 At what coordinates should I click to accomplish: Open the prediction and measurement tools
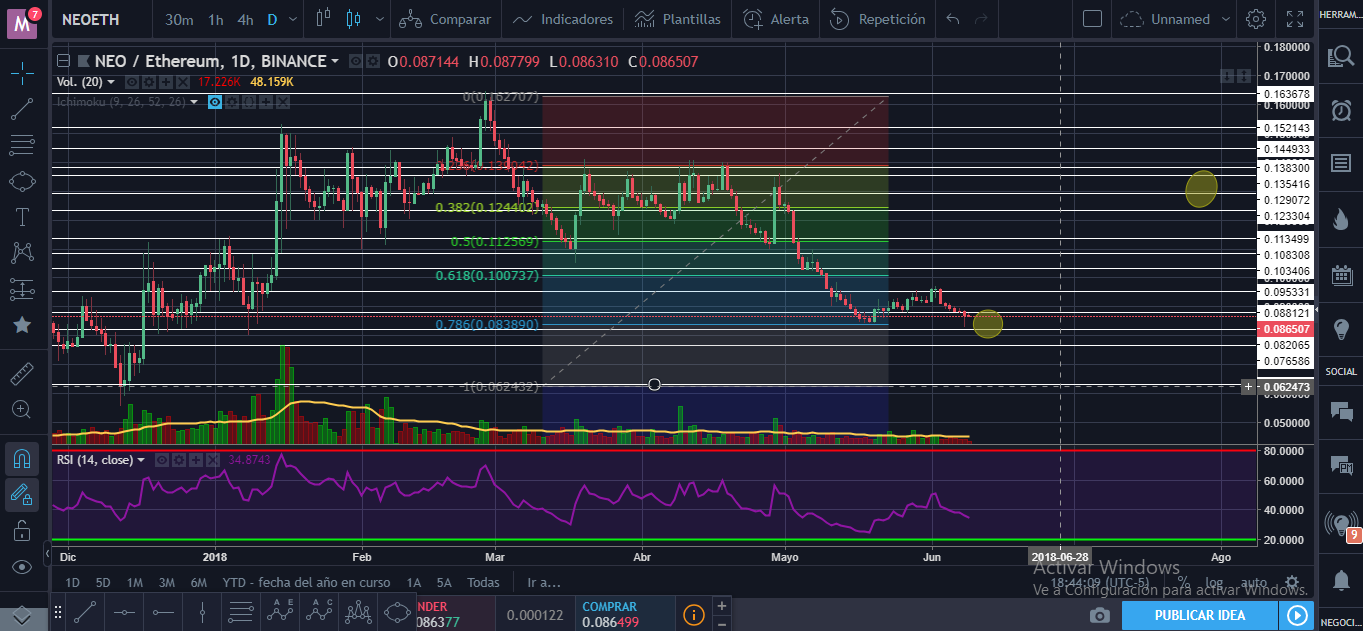(22, 289)
